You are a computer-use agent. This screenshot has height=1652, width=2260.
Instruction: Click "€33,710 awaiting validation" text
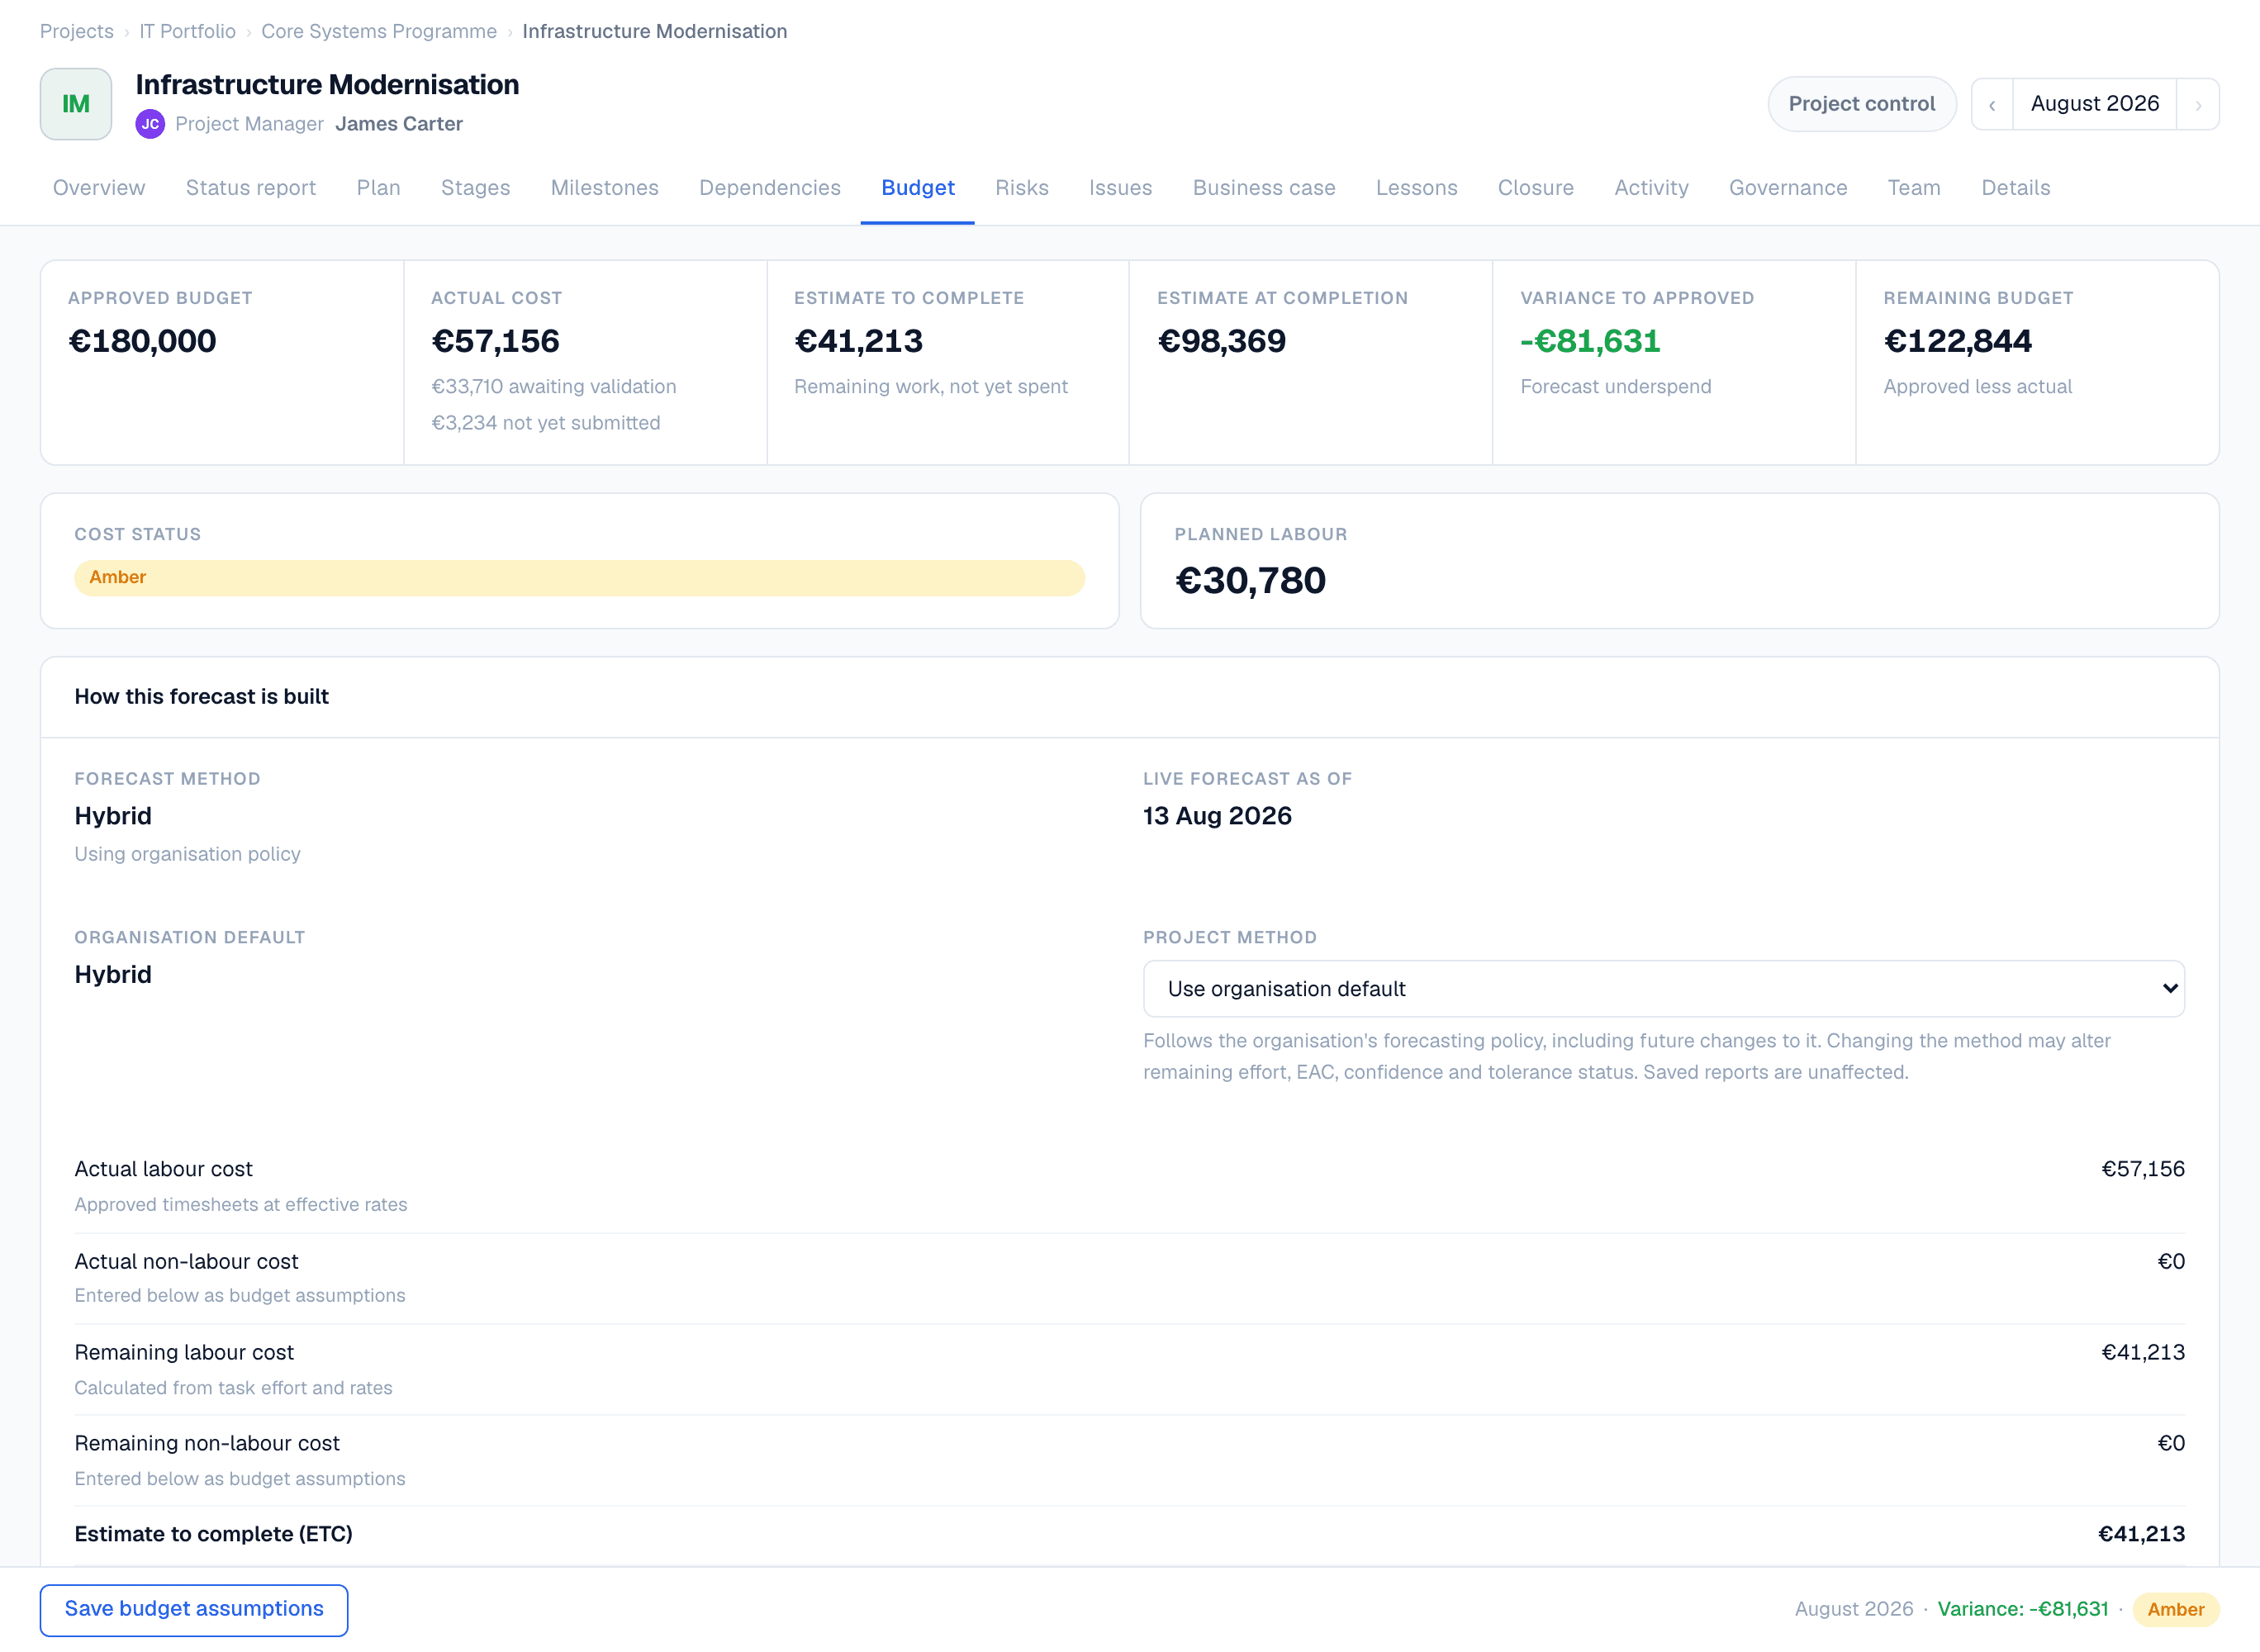tap(554, 387)
